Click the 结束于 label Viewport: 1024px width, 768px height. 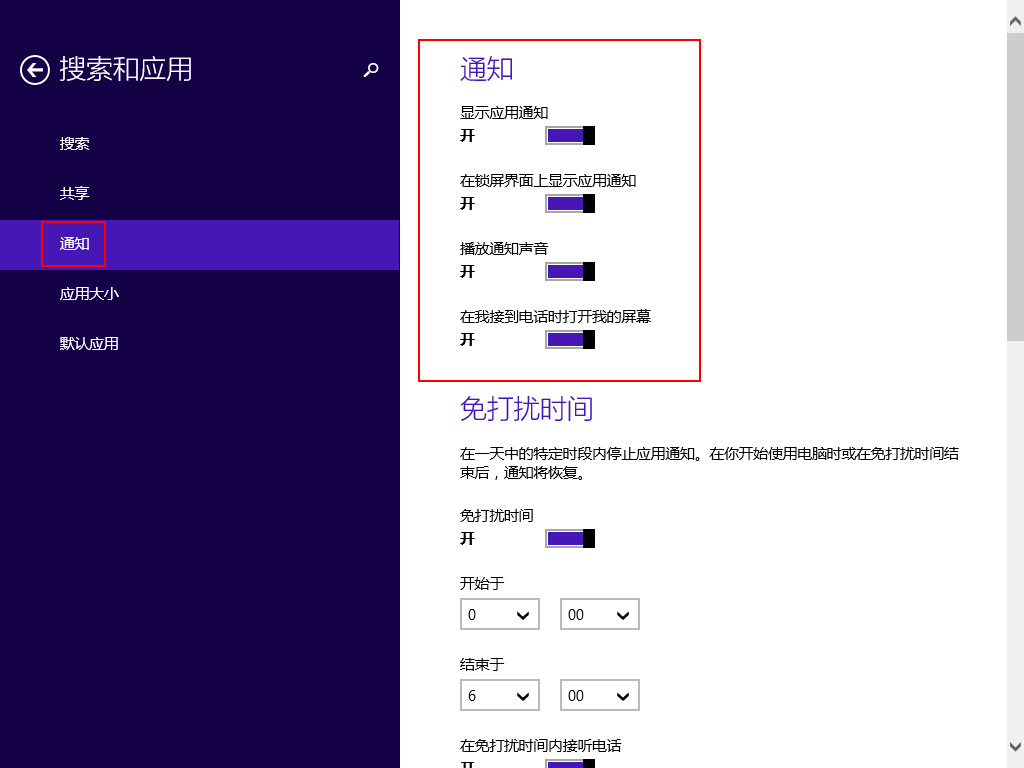[482, 664]
